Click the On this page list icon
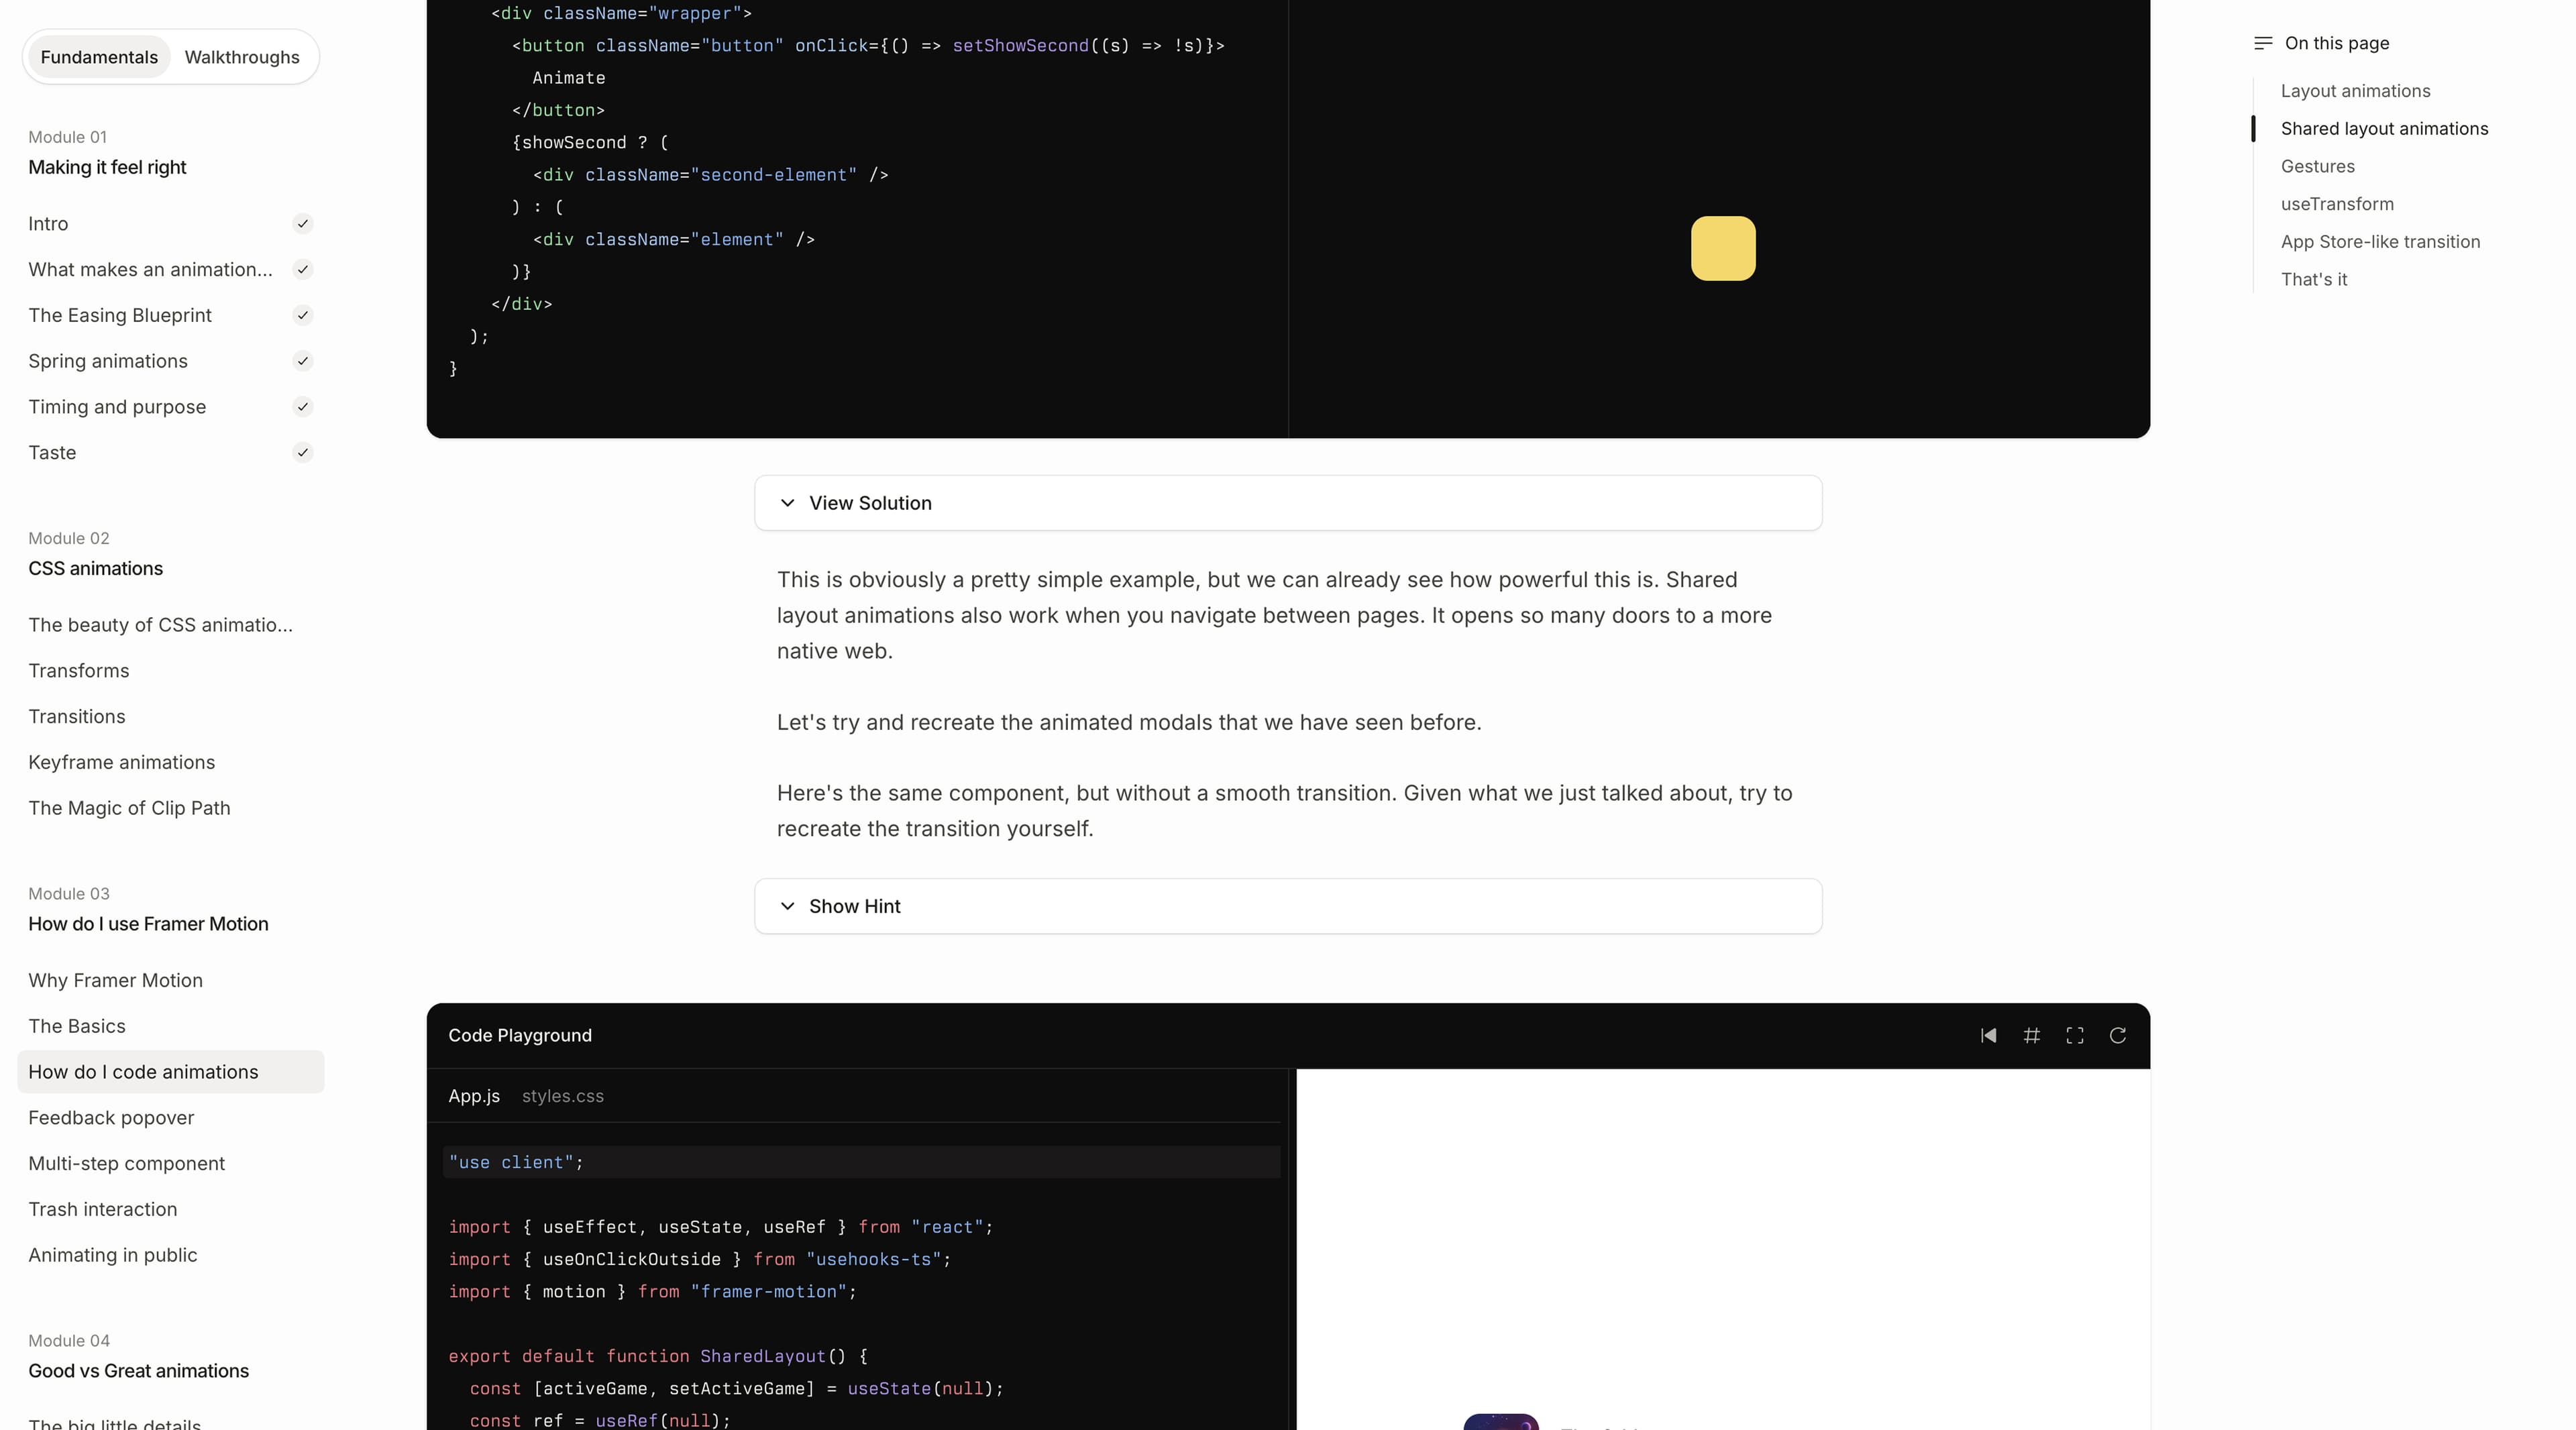Screen dimensions: 2576x1430 (2263, 43)
